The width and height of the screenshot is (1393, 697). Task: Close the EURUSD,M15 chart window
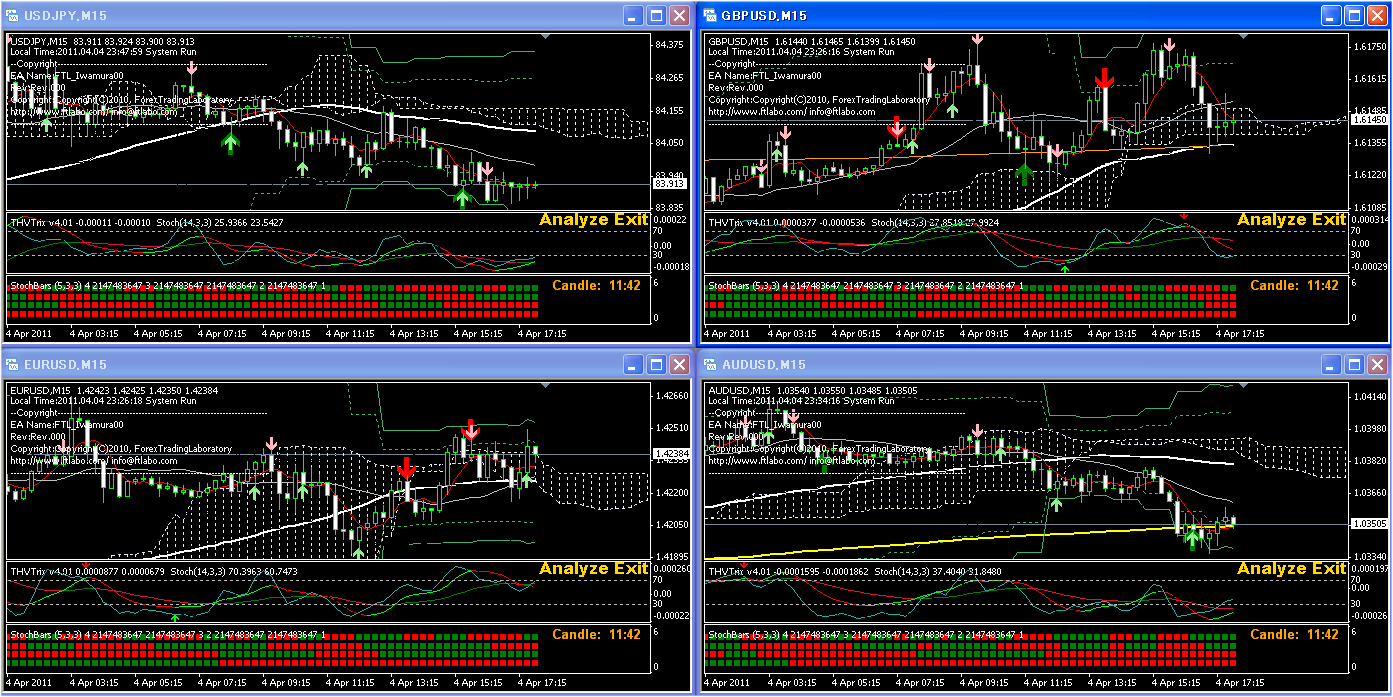(x=679, y=364)
